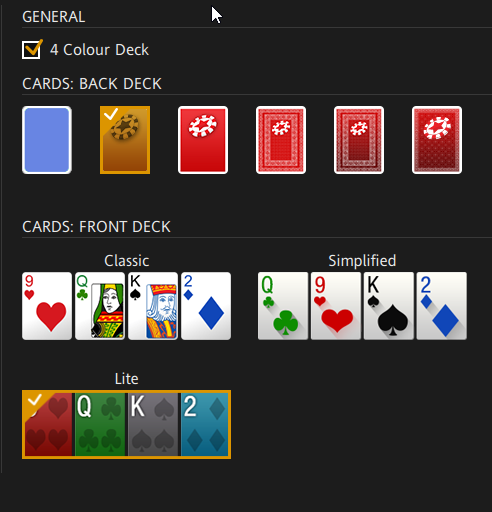This screenshot has height=512, width=492.
Task: Pick the light red bordered card back
Action: click(281, 140)
